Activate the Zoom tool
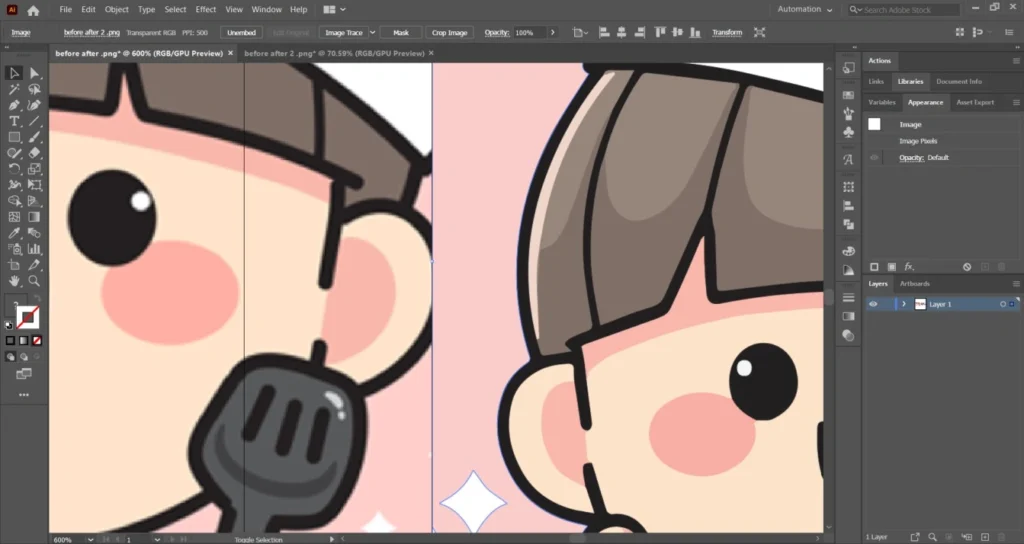 point(34,281)
